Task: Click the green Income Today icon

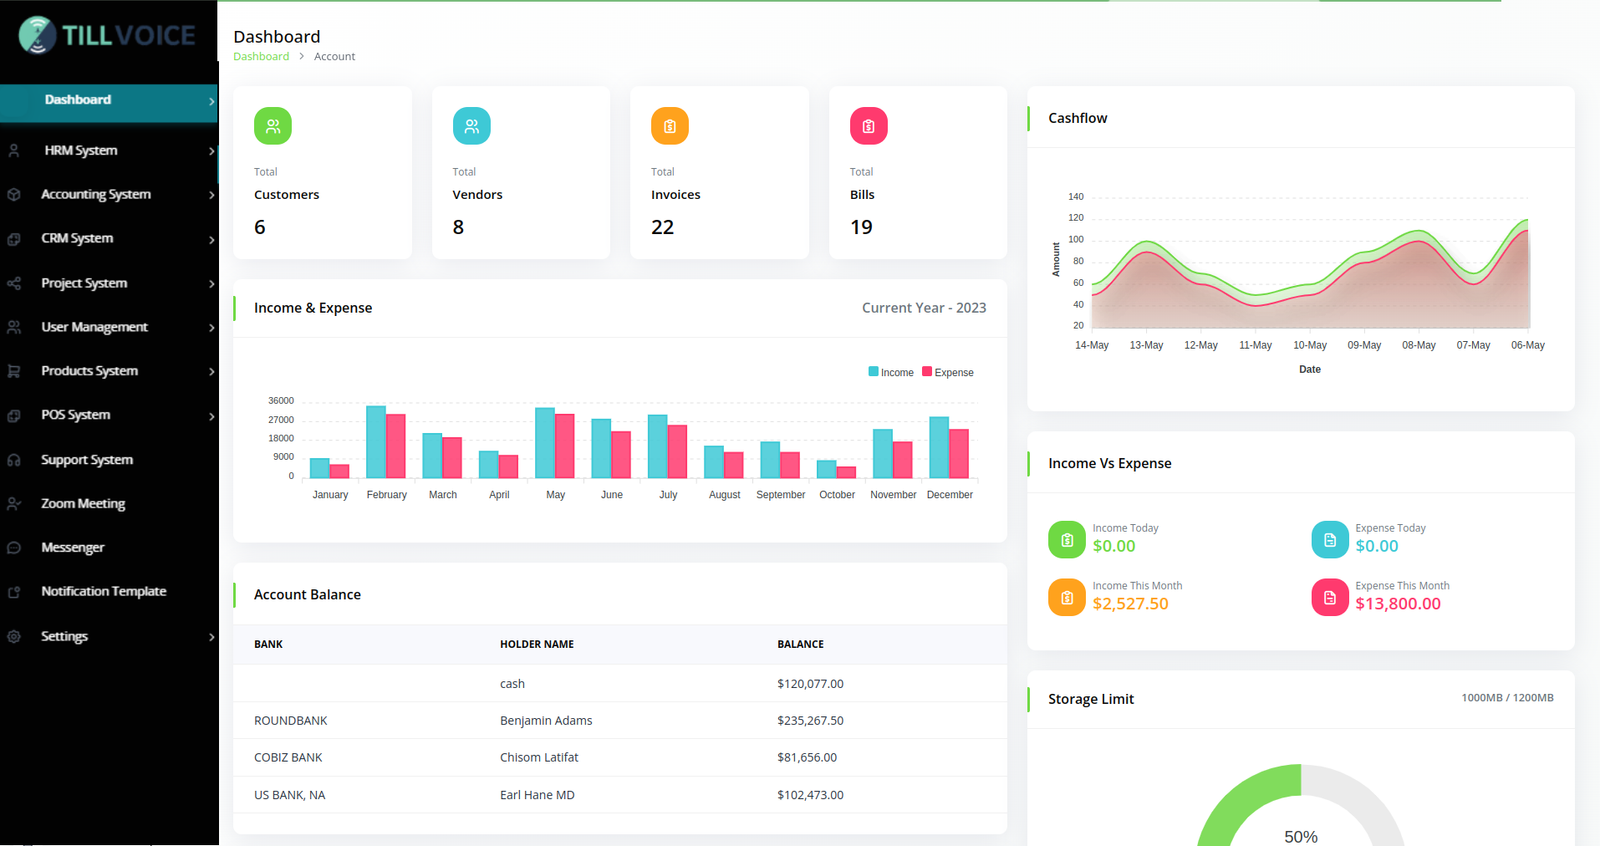Action: tap(1066, 540)
